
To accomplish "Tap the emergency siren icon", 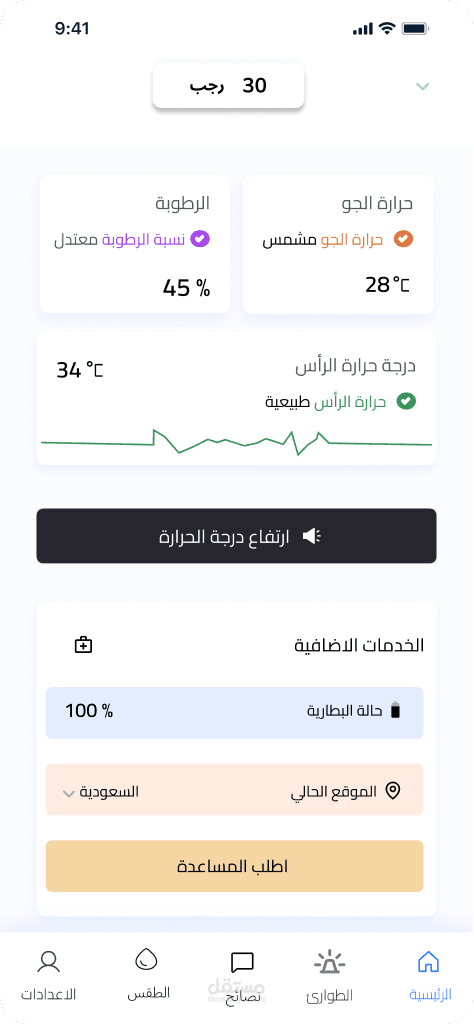I will pyautogui.click(x=330, y=963).
